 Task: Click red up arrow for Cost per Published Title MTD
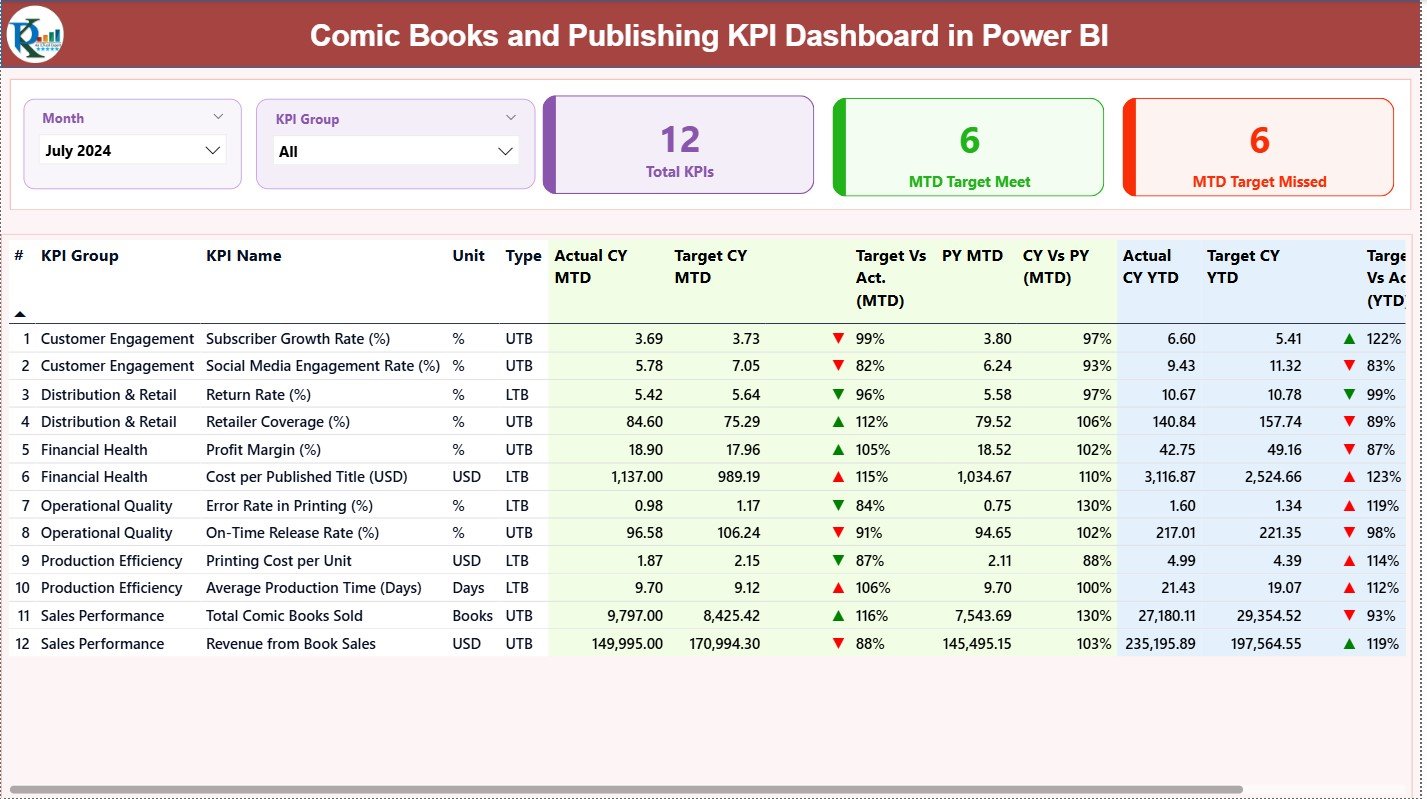(838, 477)
